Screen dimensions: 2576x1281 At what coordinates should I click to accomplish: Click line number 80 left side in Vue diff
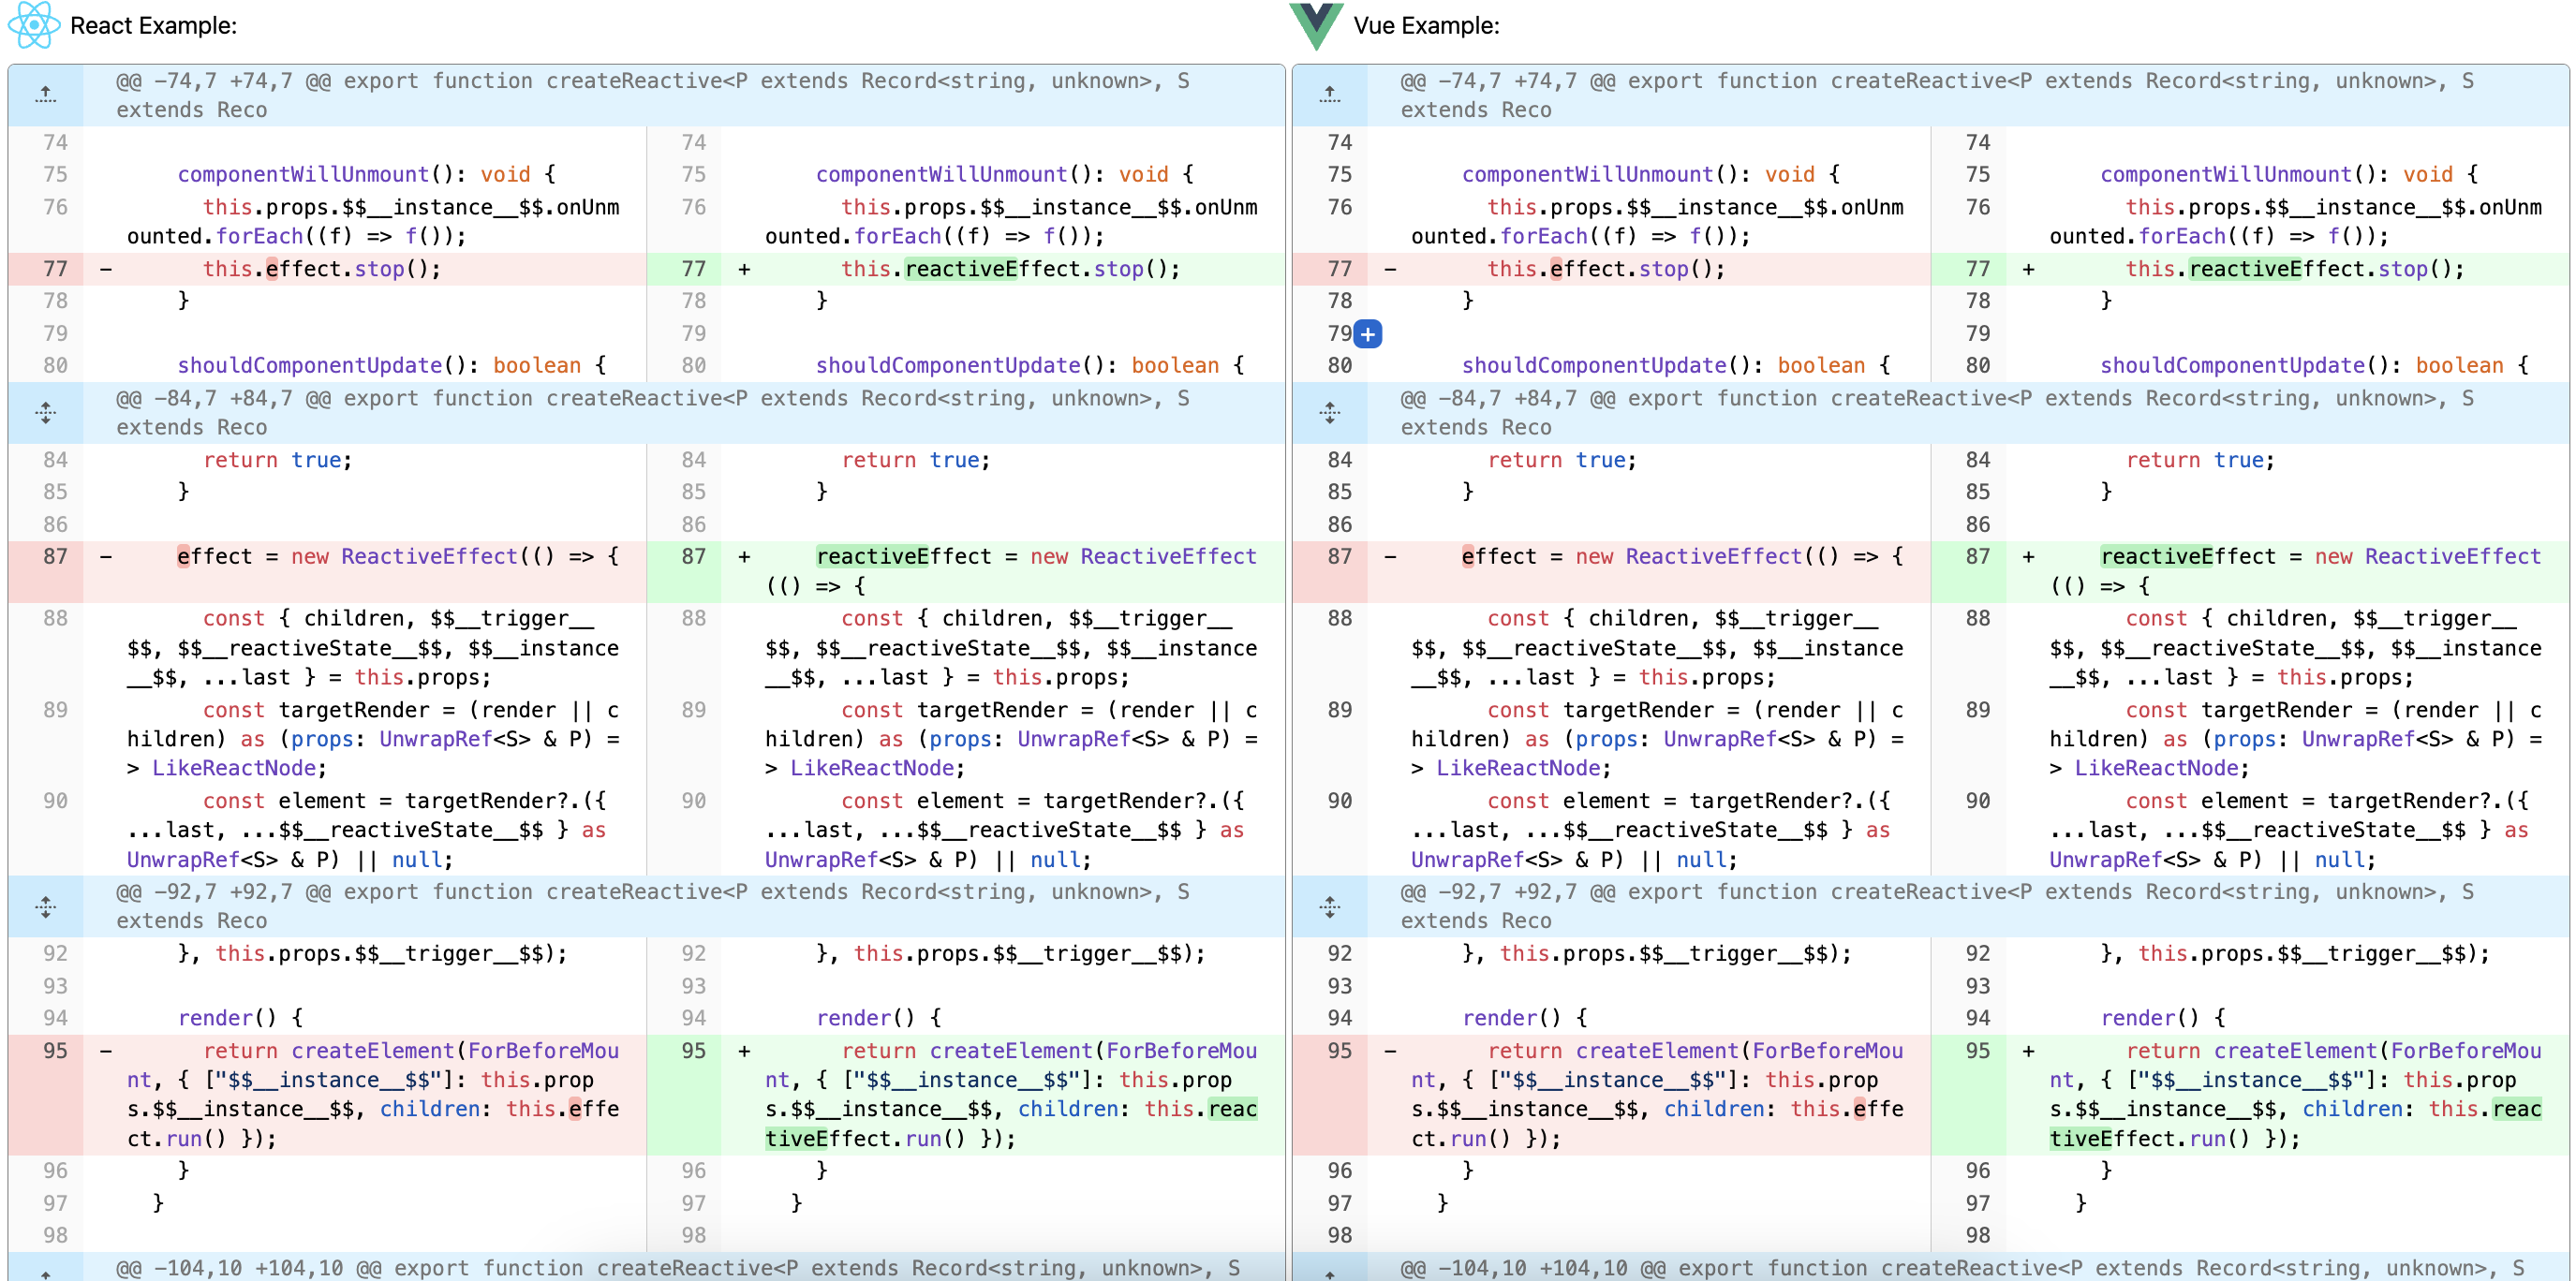[1339, 365]
